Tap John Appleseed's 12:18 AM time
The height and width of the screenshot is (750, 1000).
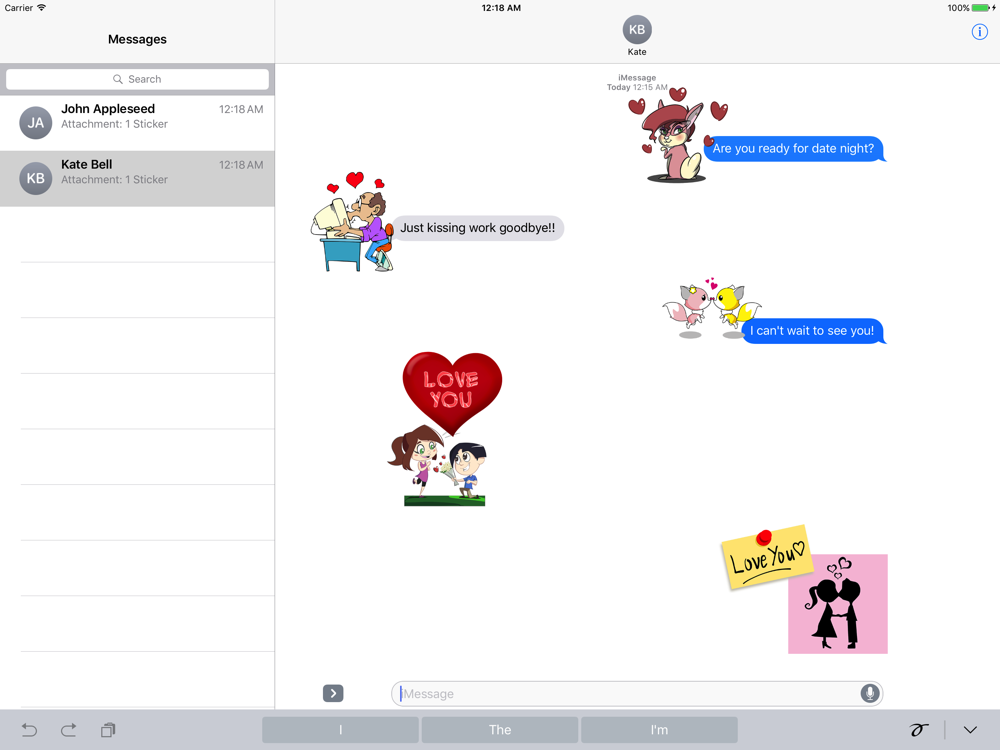tap(241, 109)
